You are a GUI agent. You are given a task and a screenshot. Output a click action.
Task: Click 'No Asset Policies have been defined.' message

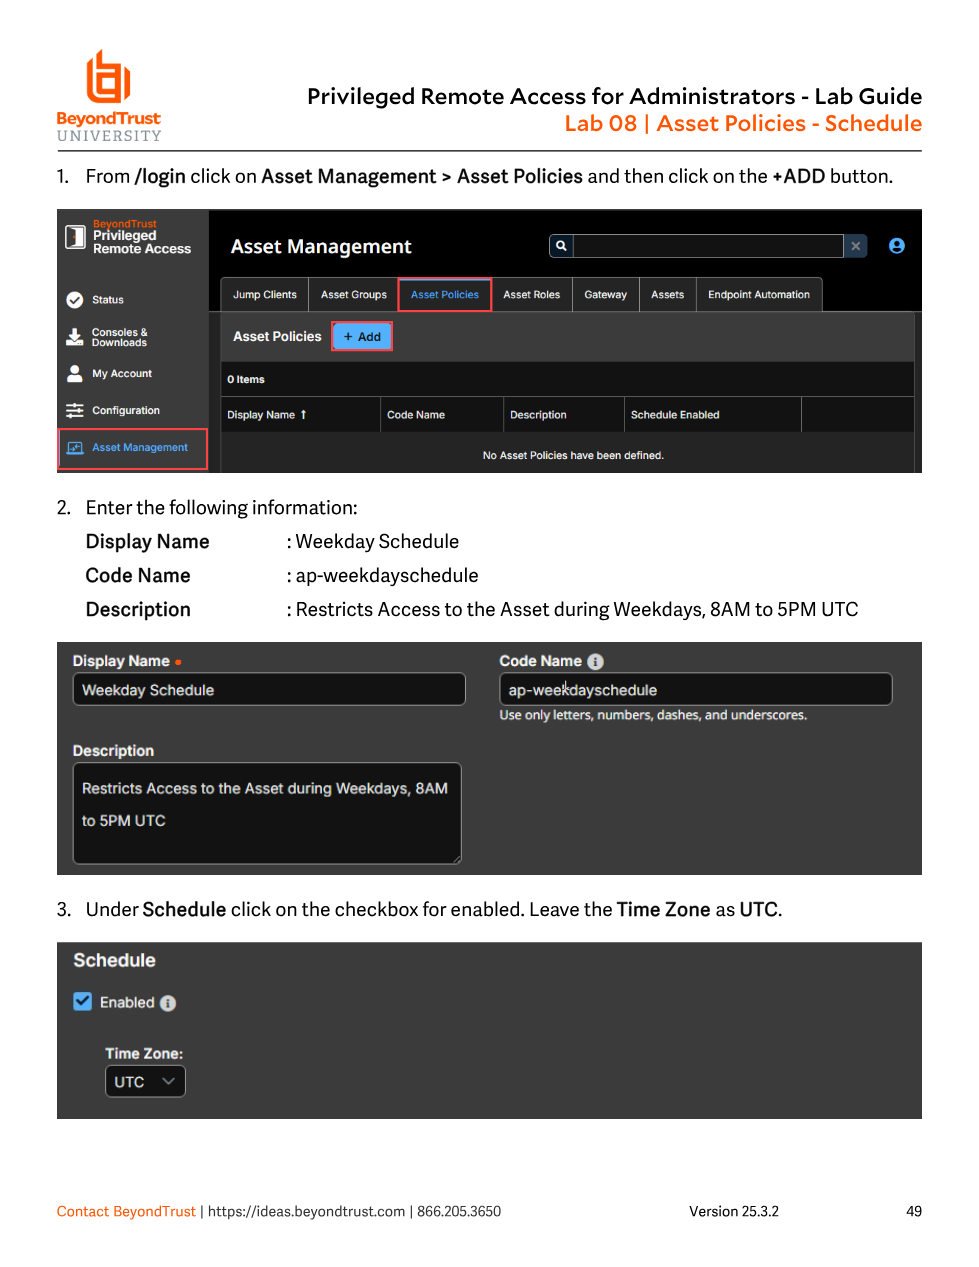click(573, 456)
